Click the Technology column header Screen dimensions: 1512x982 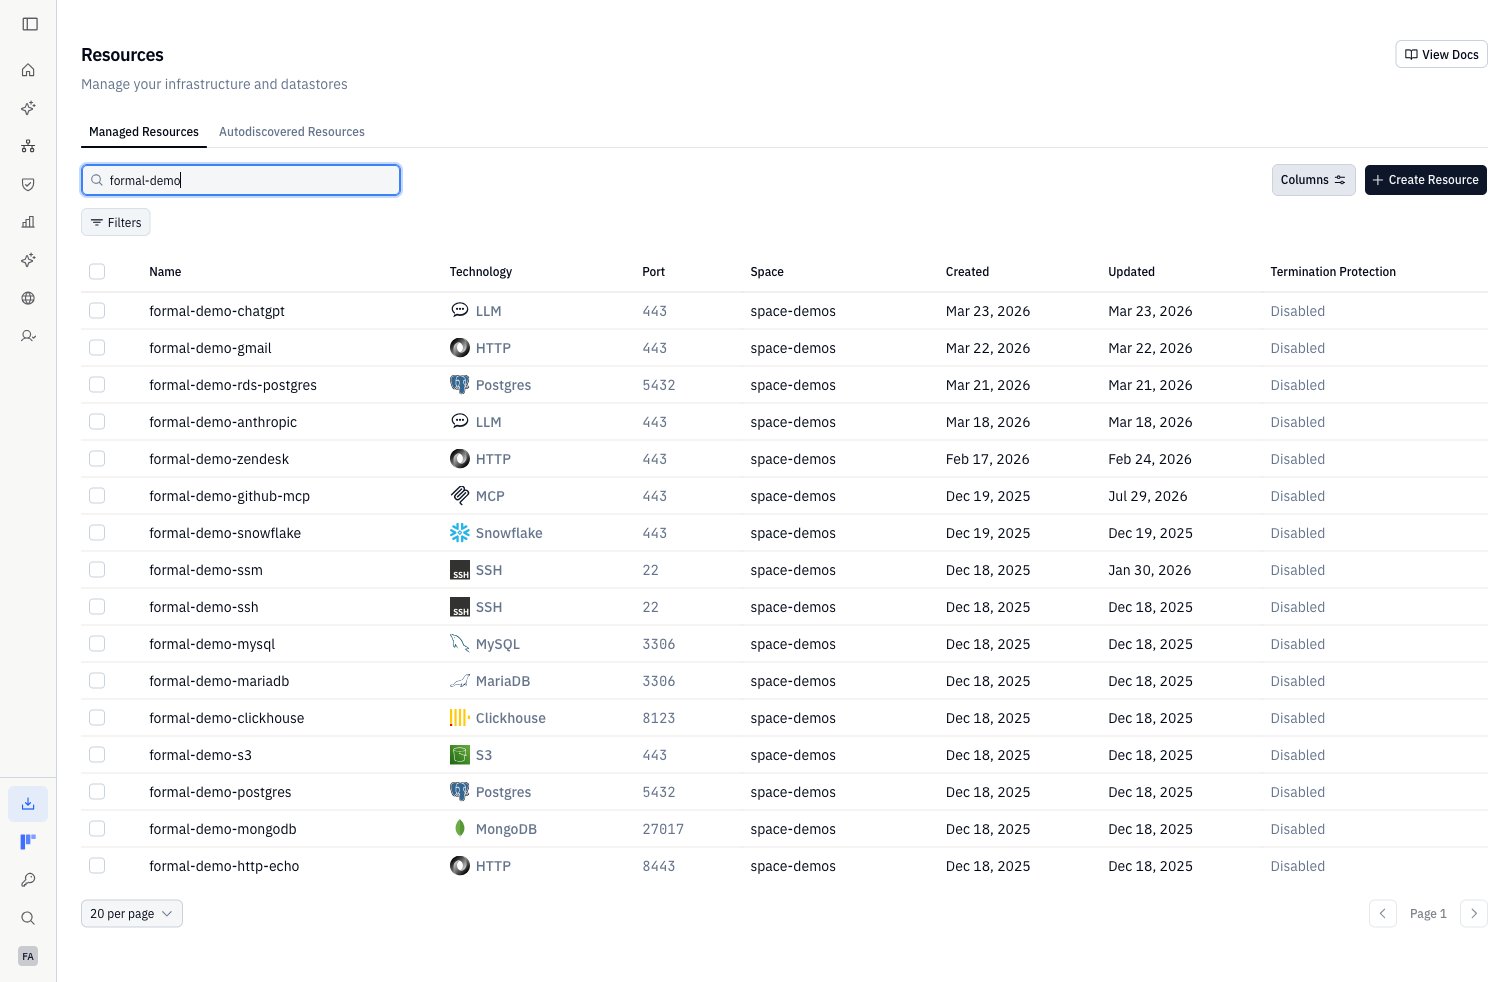pos(481,272)
